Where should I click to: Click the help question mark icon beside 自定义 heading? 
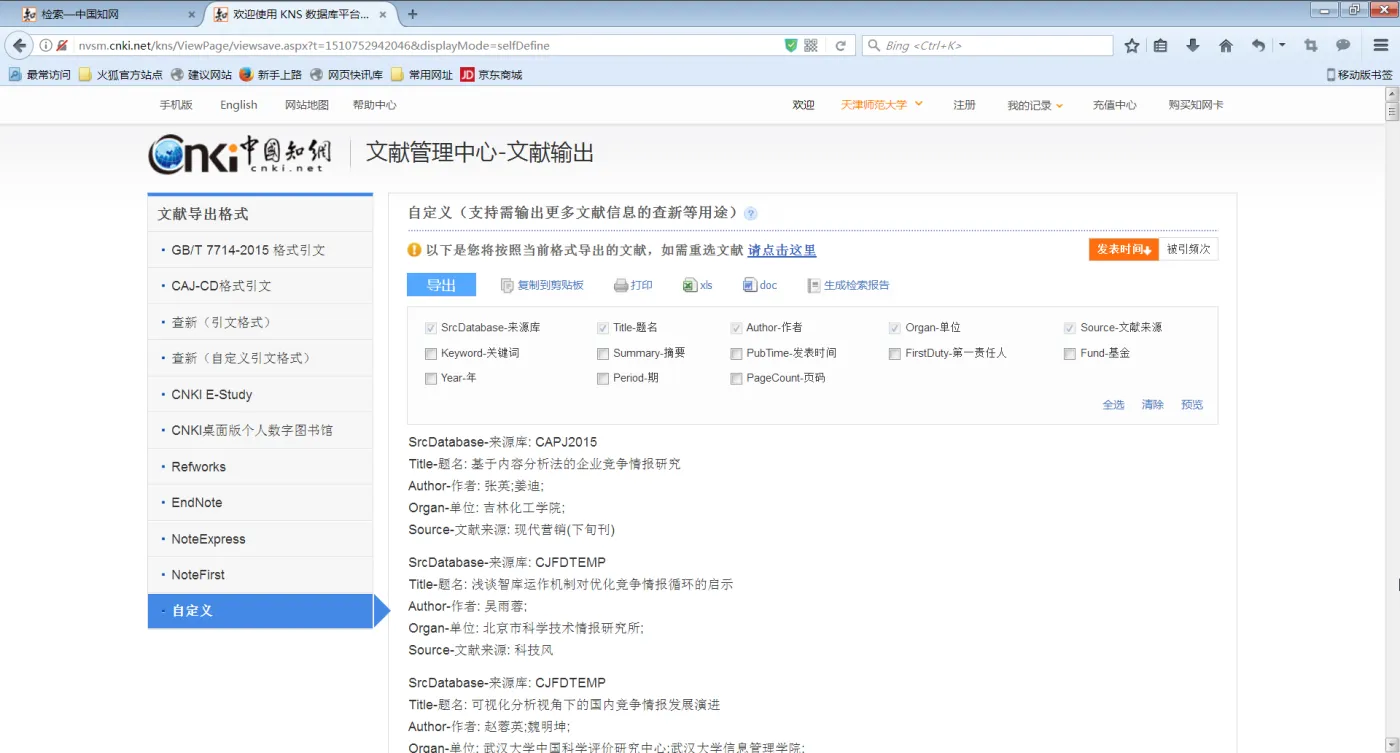coord(751,213)
